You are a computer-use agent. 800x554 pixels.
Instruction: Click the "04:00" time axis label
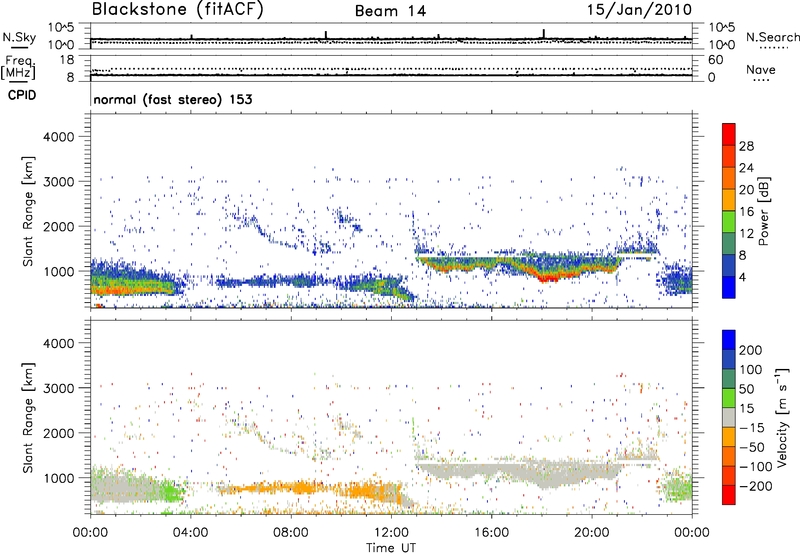click(190, 533)
